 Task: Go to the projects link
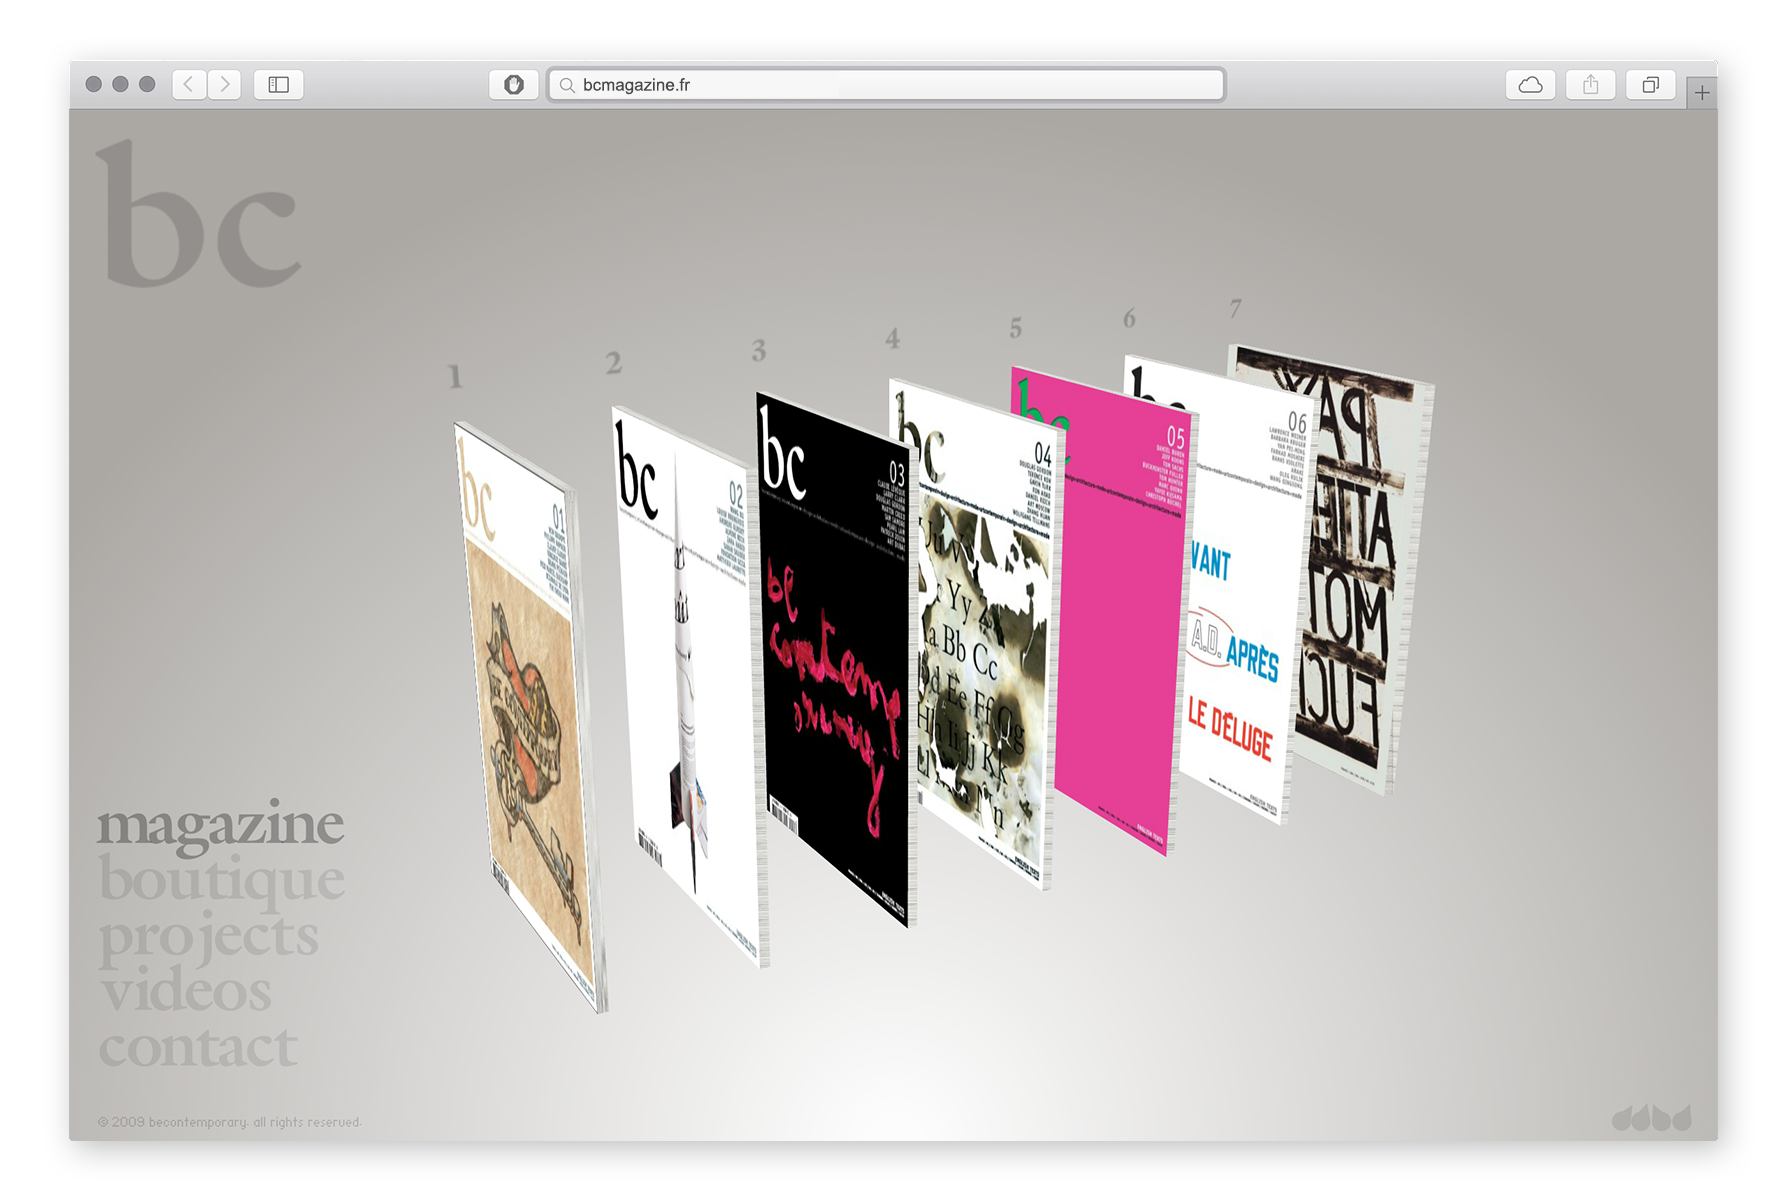coord(208,938)
